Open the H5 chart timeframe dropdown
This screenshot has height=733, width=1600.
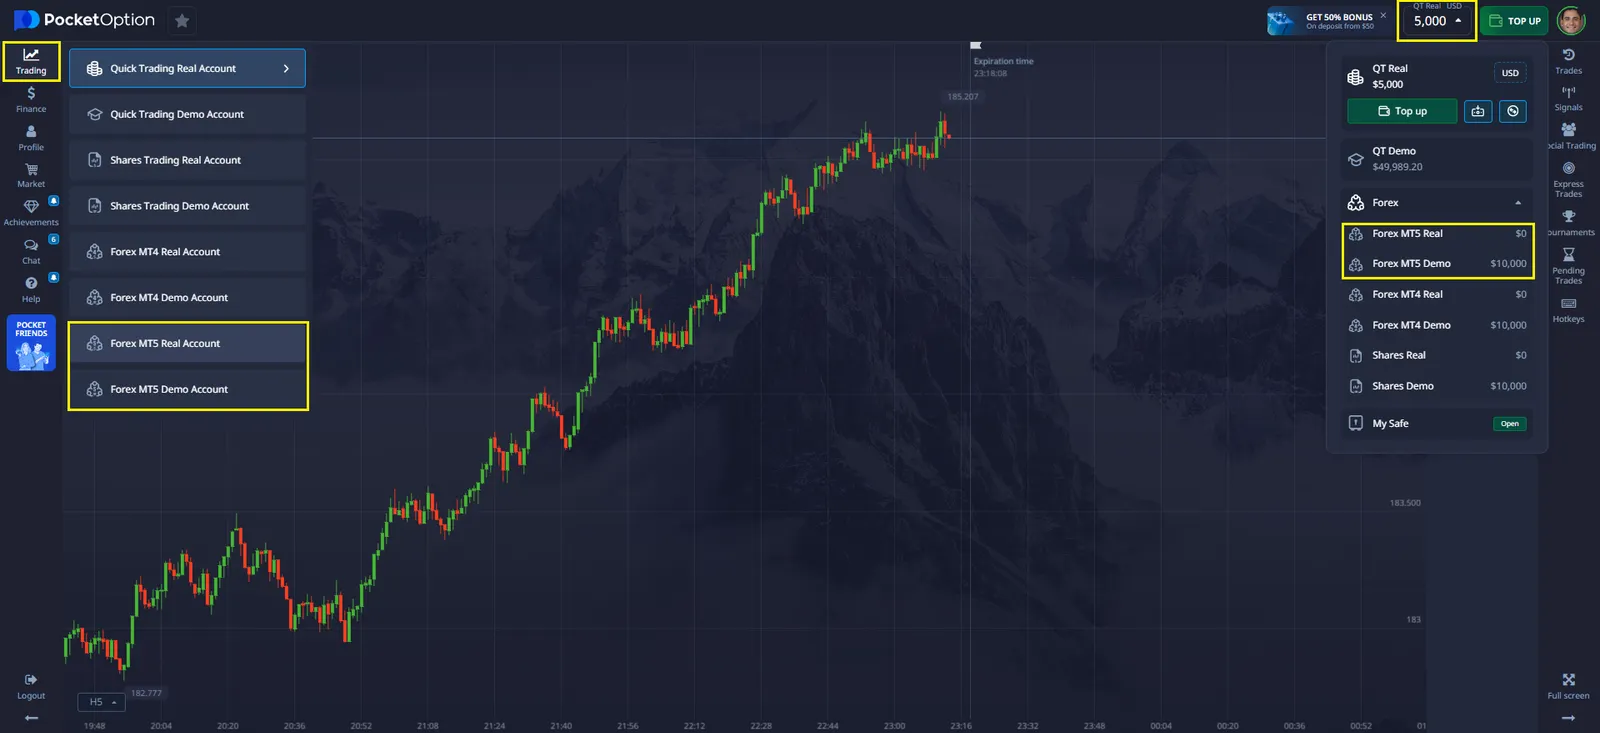[103, 702]
